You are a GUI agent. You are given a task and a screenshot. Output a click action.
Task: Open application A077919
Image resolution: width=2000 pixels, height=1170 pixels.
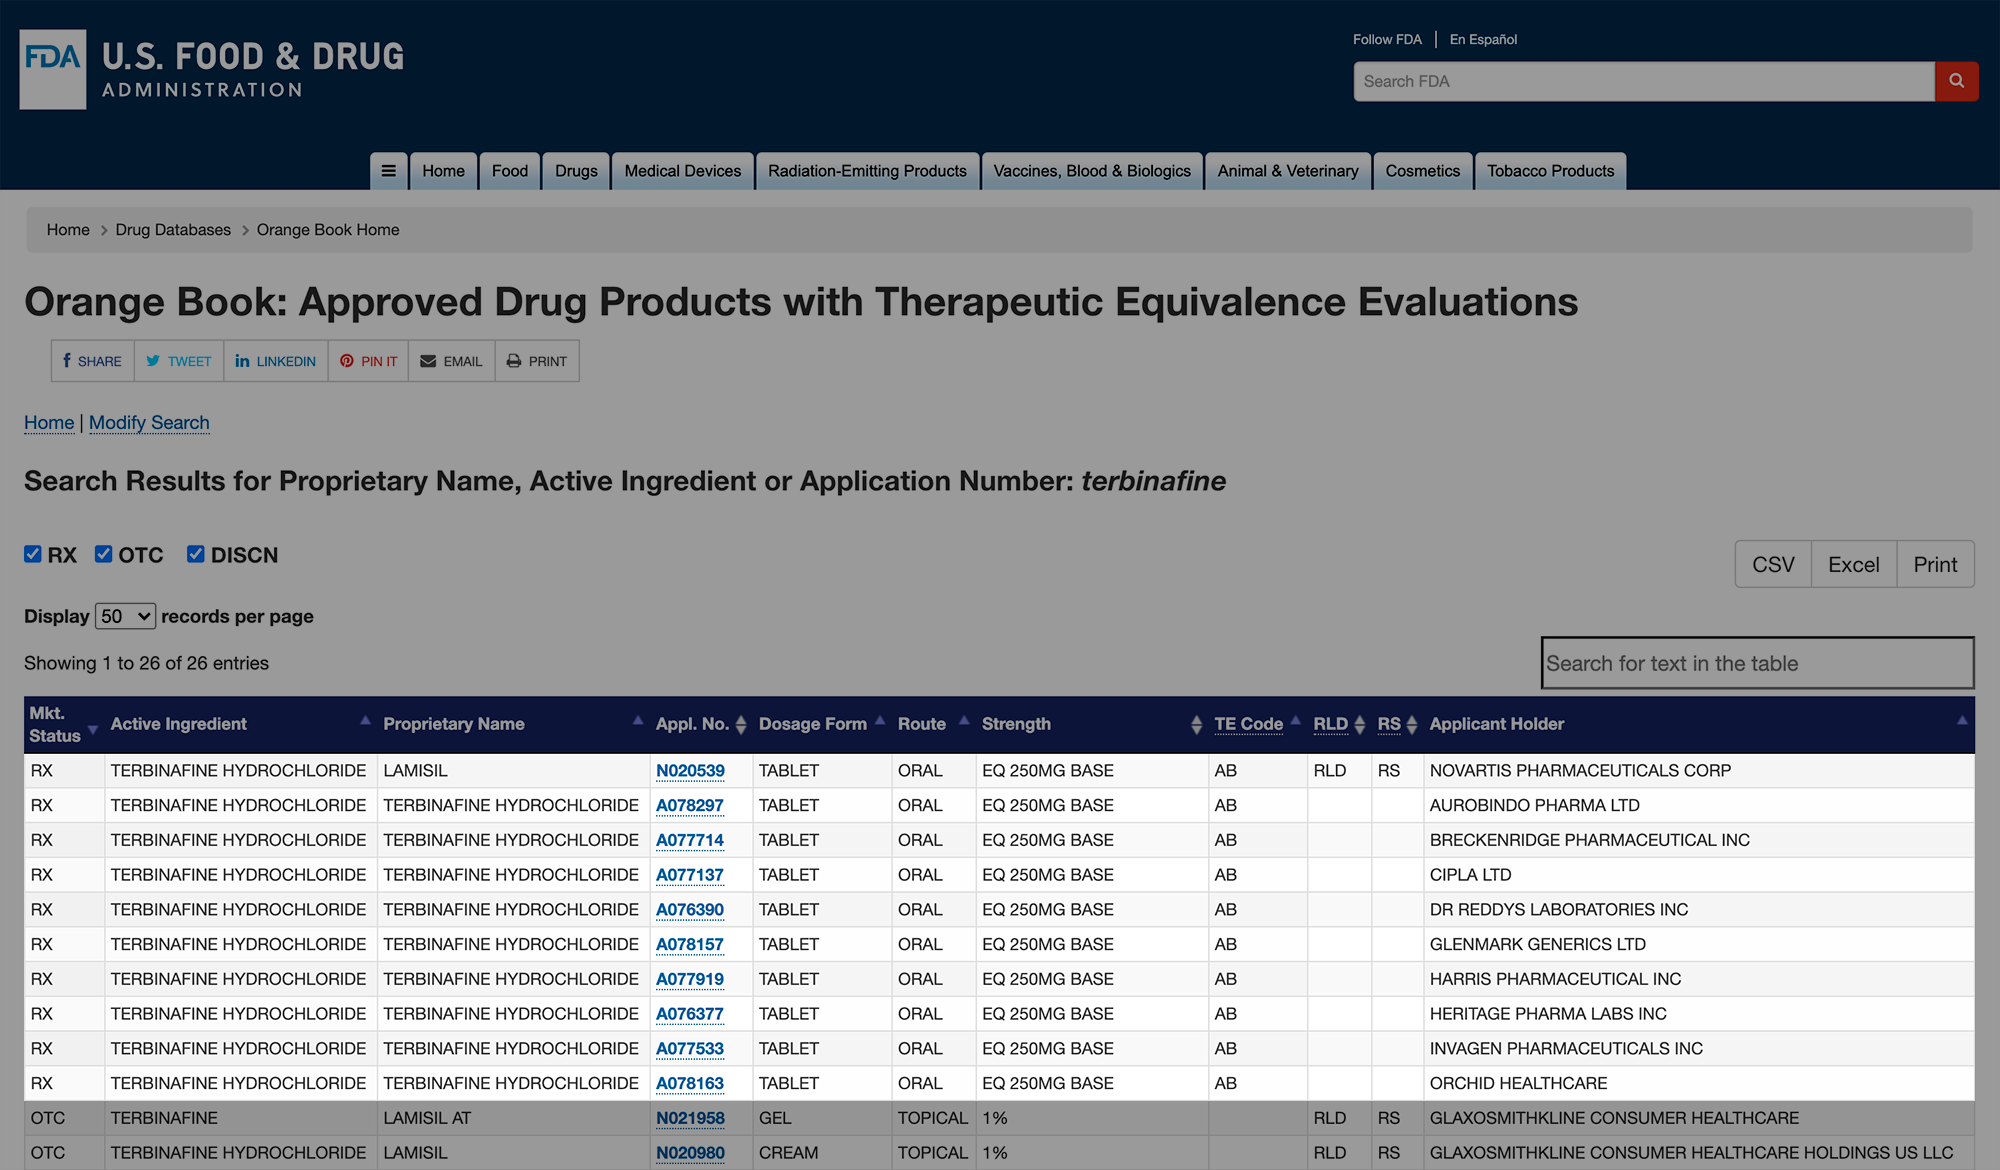click(690, 979)
